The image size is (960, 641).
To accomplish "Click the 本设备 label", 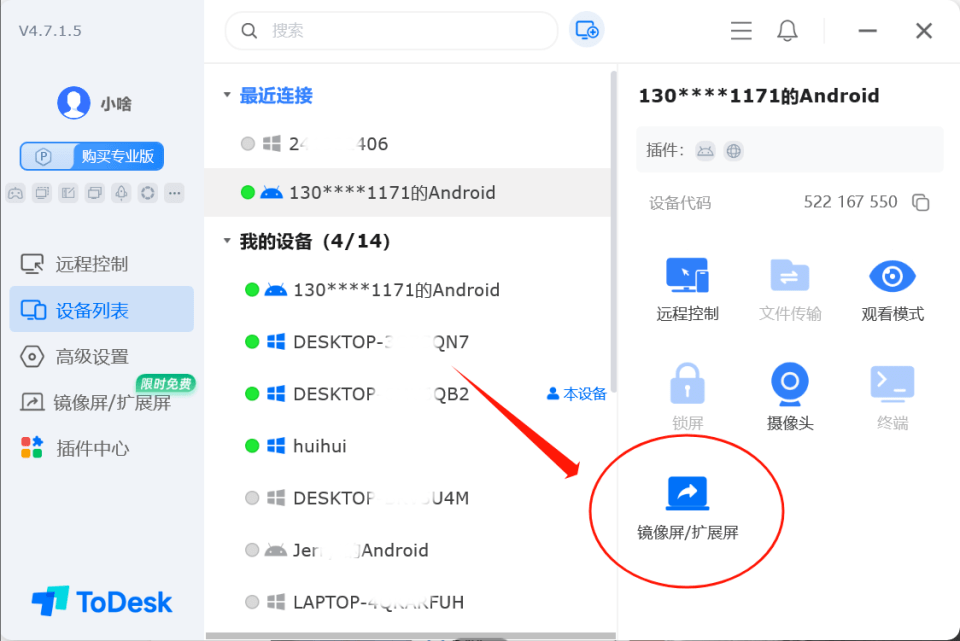I will (576, 394).
